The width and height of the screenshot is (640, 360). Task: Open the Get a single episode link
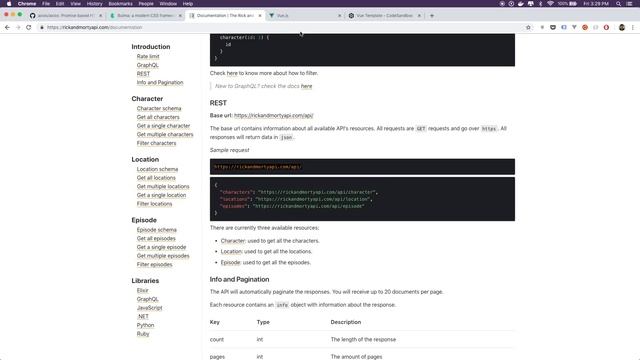tap(161, 247)
